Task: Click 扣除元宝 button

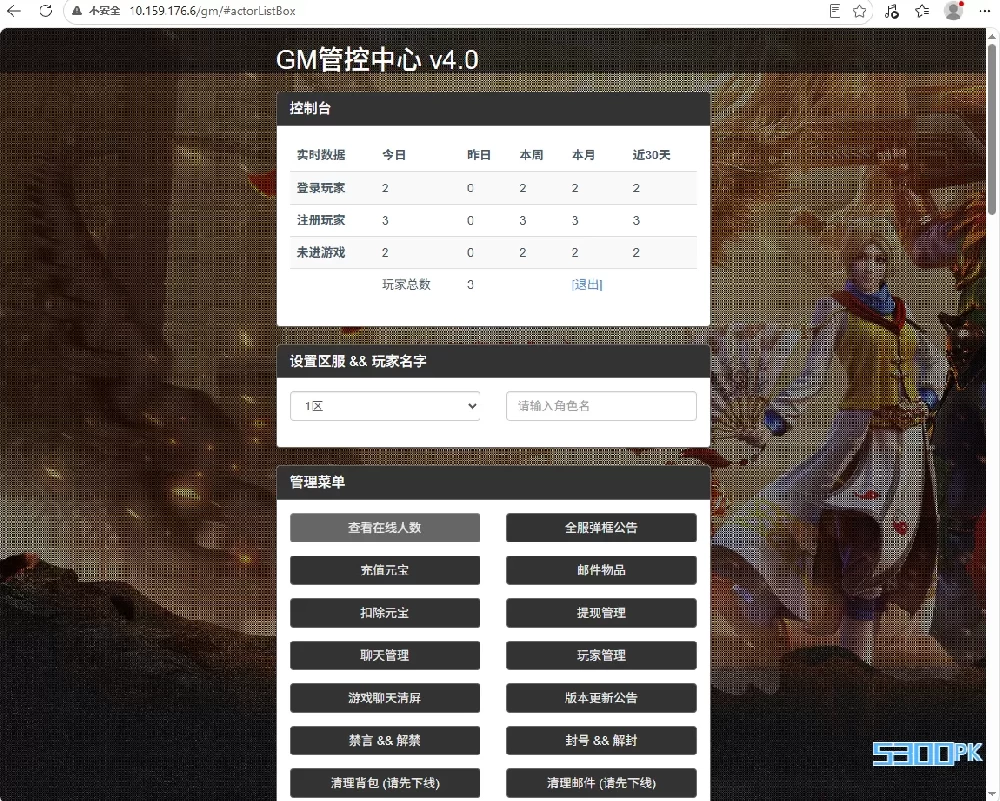Action: coord(385,613)
